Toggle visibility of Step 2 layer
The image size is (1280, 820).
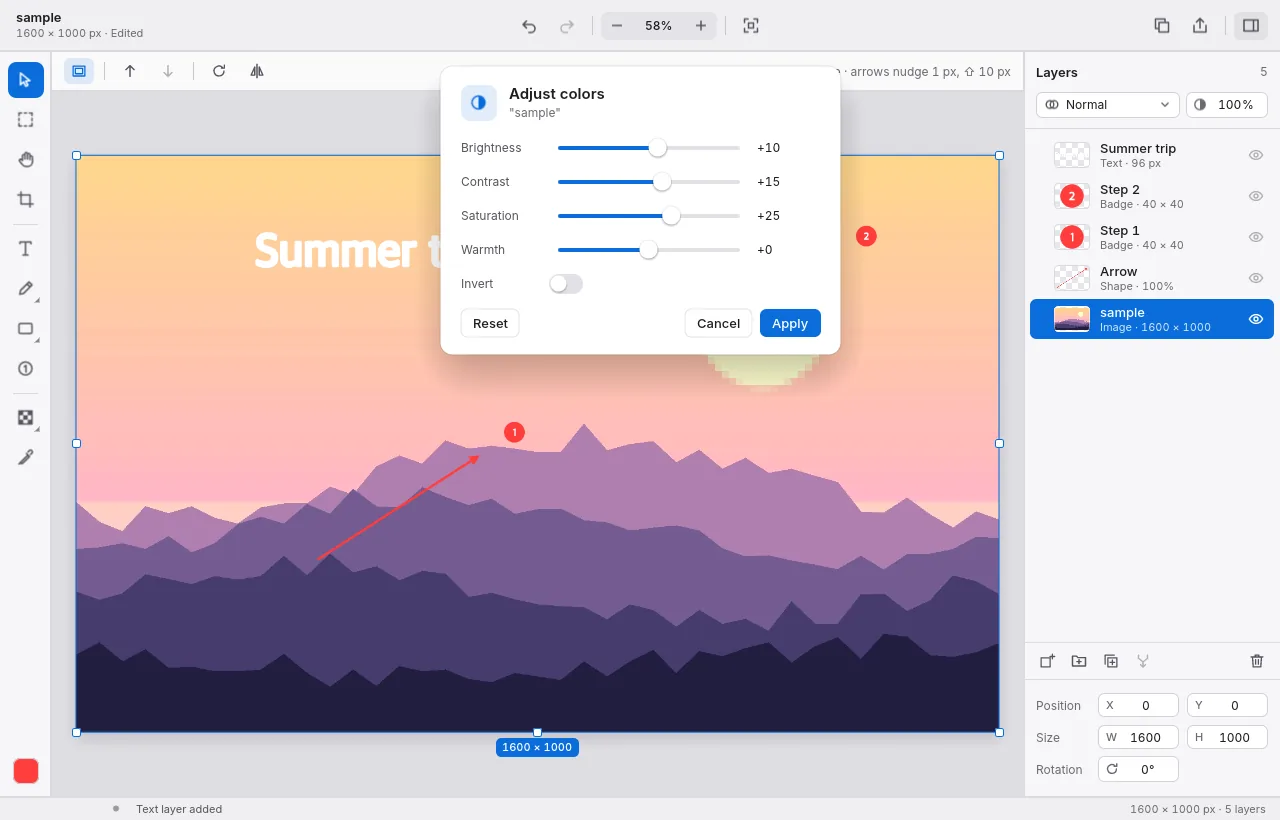[x=1256, y=196]
